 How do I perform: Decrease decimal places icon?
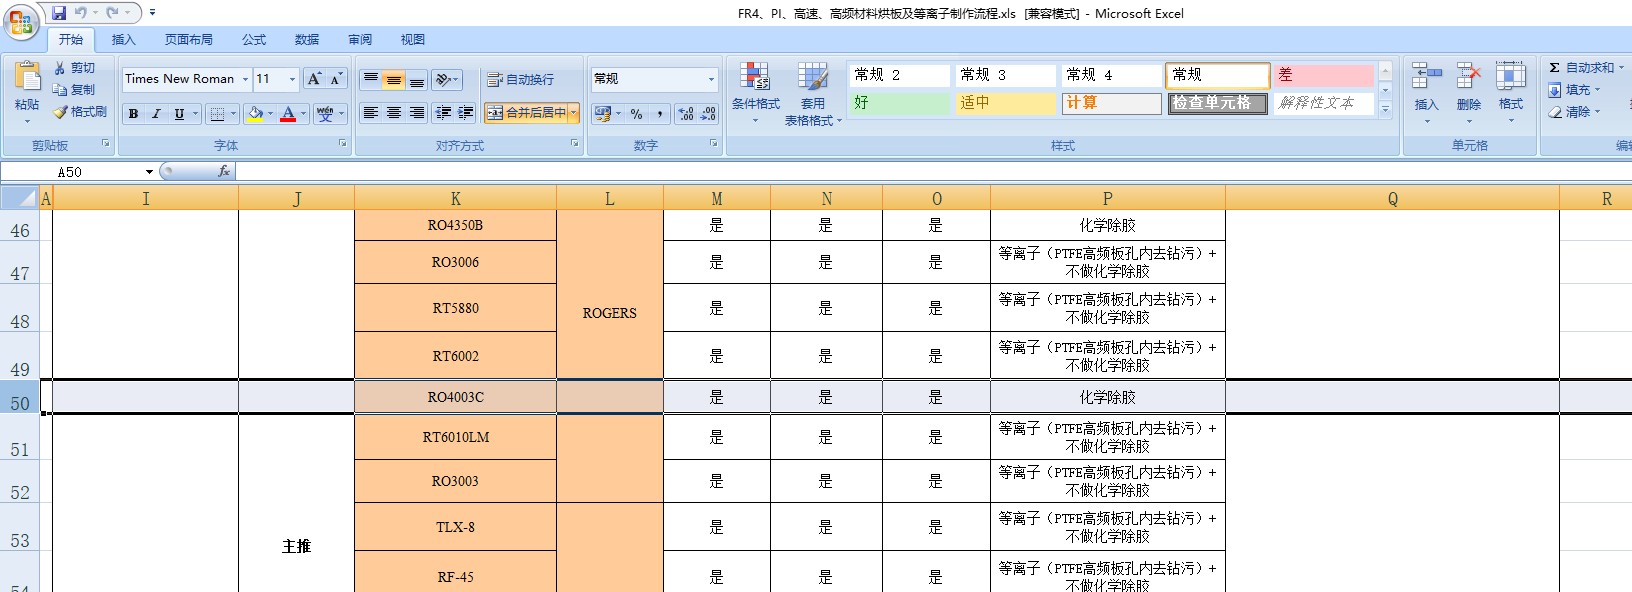click(708, 114)
